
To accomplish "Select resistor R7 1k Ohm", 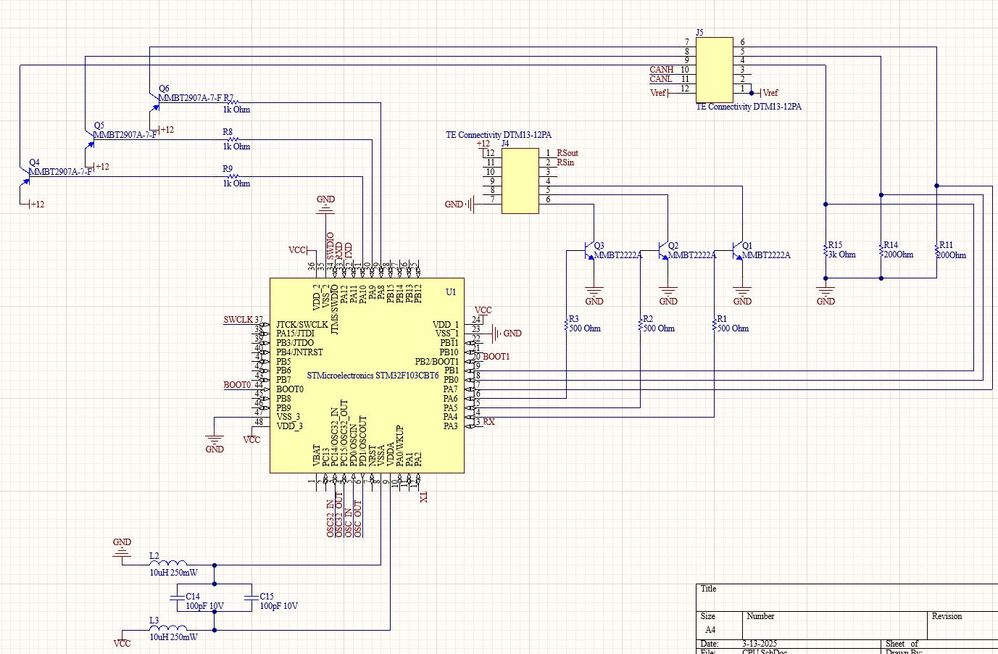I will tap(233, 102).
